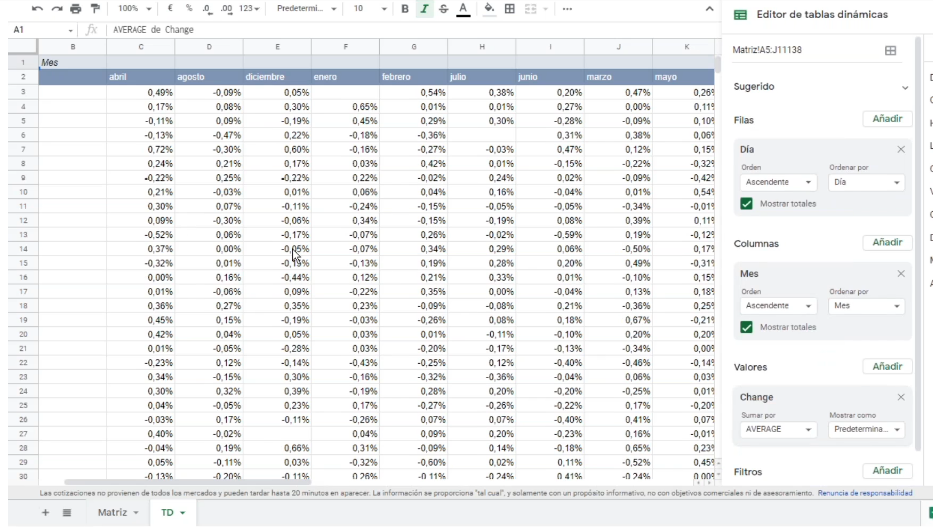The width and height of the screenshot is (933, 527).
Task: Remove the Mes column field
Action: pyautogui.click(x=901, y=274)
